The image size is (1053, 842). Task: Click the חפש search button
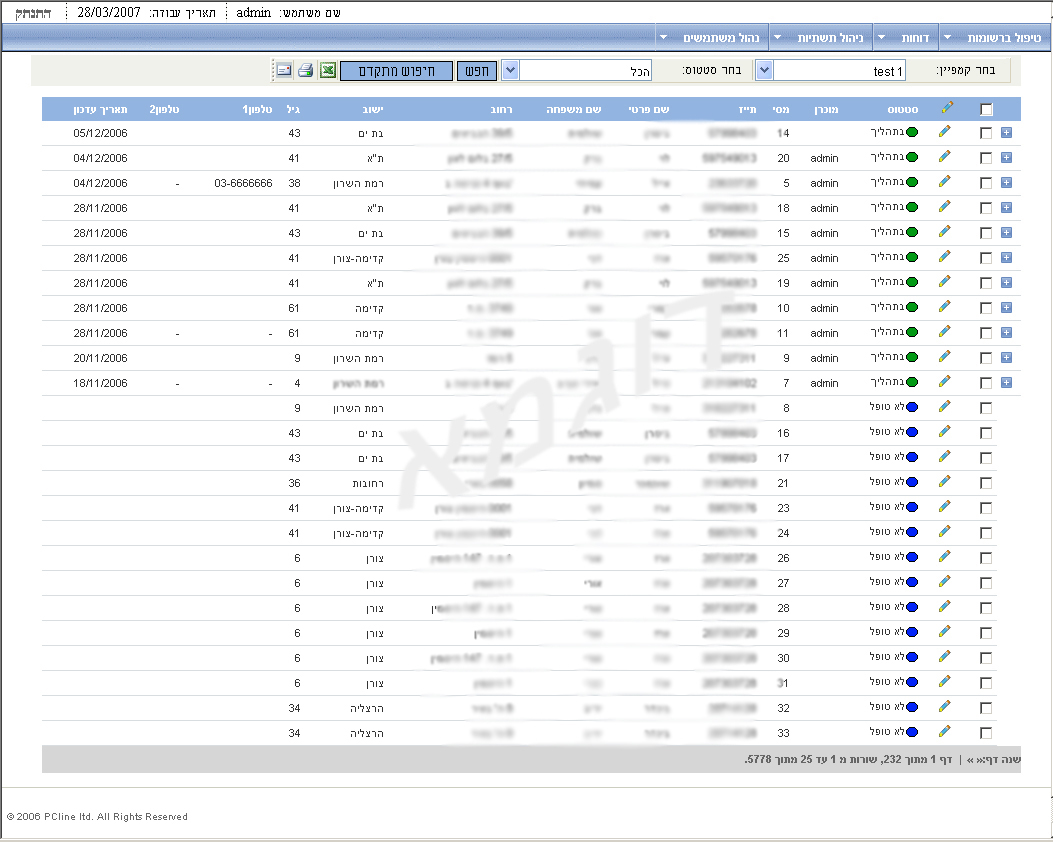[x=477, y=71]
